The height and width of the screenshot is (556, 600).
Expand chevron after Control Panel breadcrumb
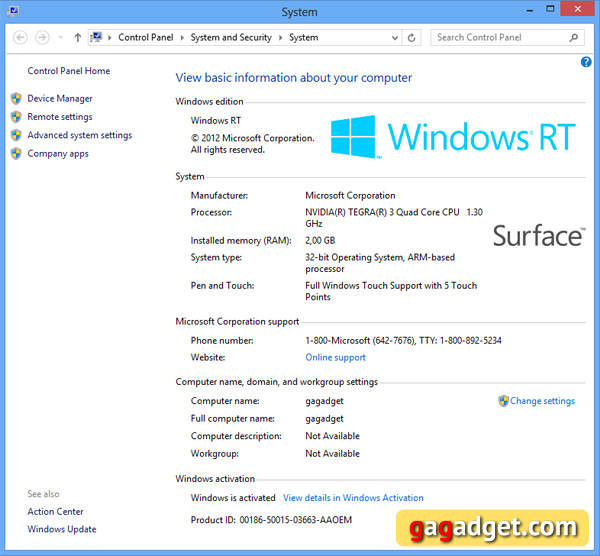(182, 38)
